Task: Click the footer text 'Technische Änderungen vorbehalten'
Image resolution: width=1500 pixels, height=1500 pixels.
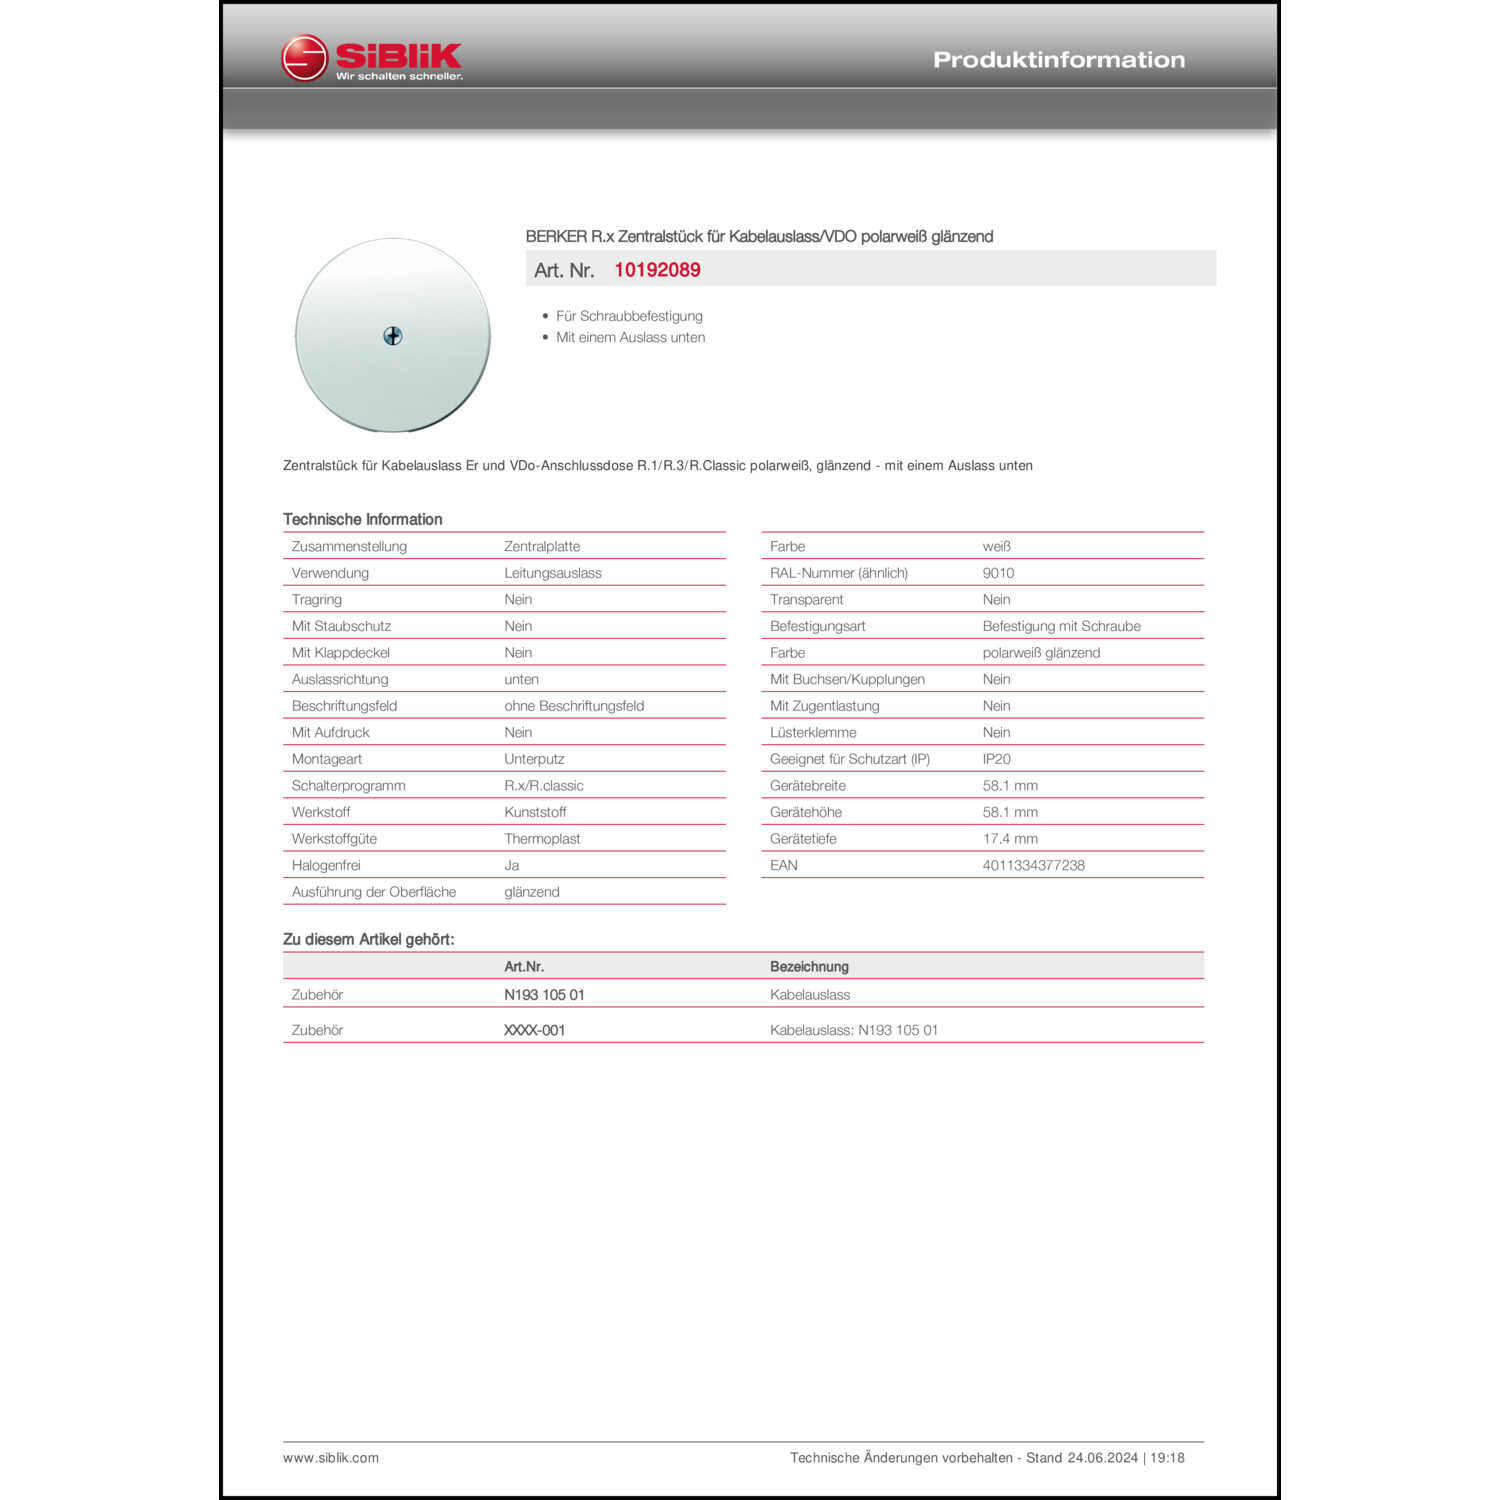Action: pyautogui.click(x=901, y=1458)
